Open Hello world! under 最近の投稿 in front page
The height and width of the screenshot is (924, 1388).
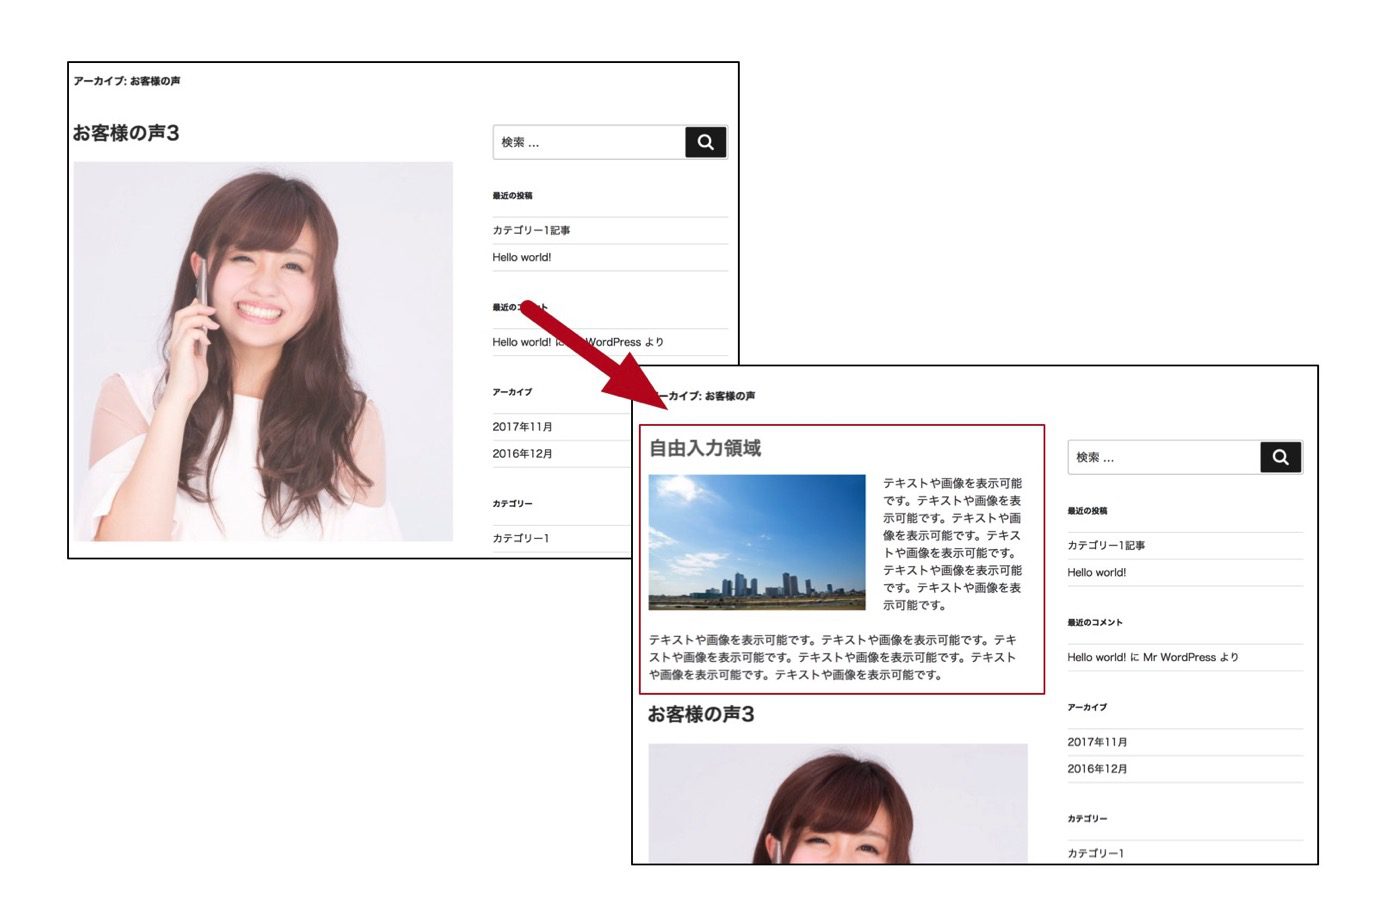pyautogui.click(x=1097, y=572)
